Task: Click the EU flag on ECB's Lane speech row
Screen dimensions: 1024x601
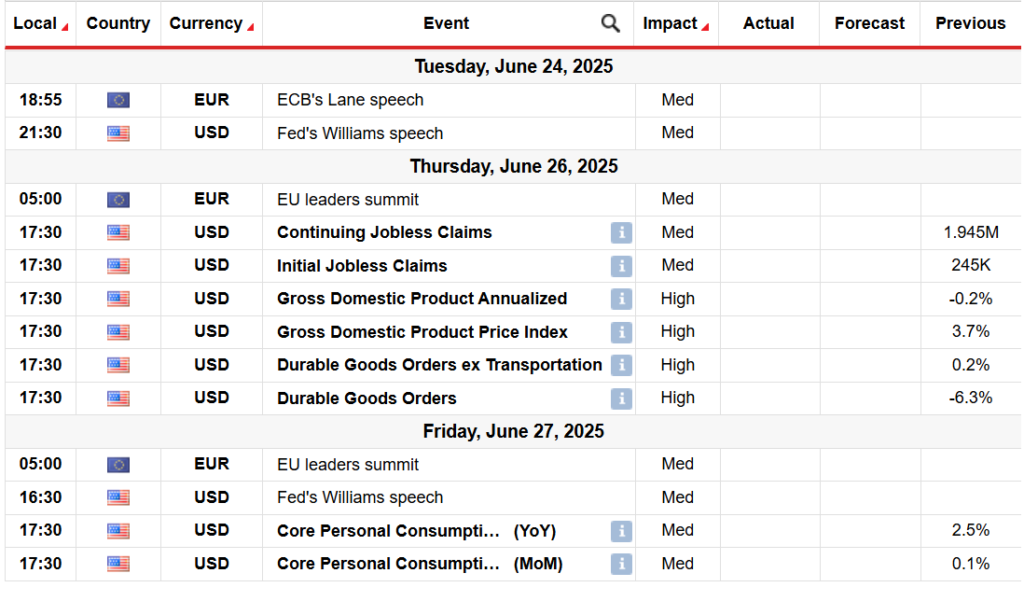Action: pos(118,100)
